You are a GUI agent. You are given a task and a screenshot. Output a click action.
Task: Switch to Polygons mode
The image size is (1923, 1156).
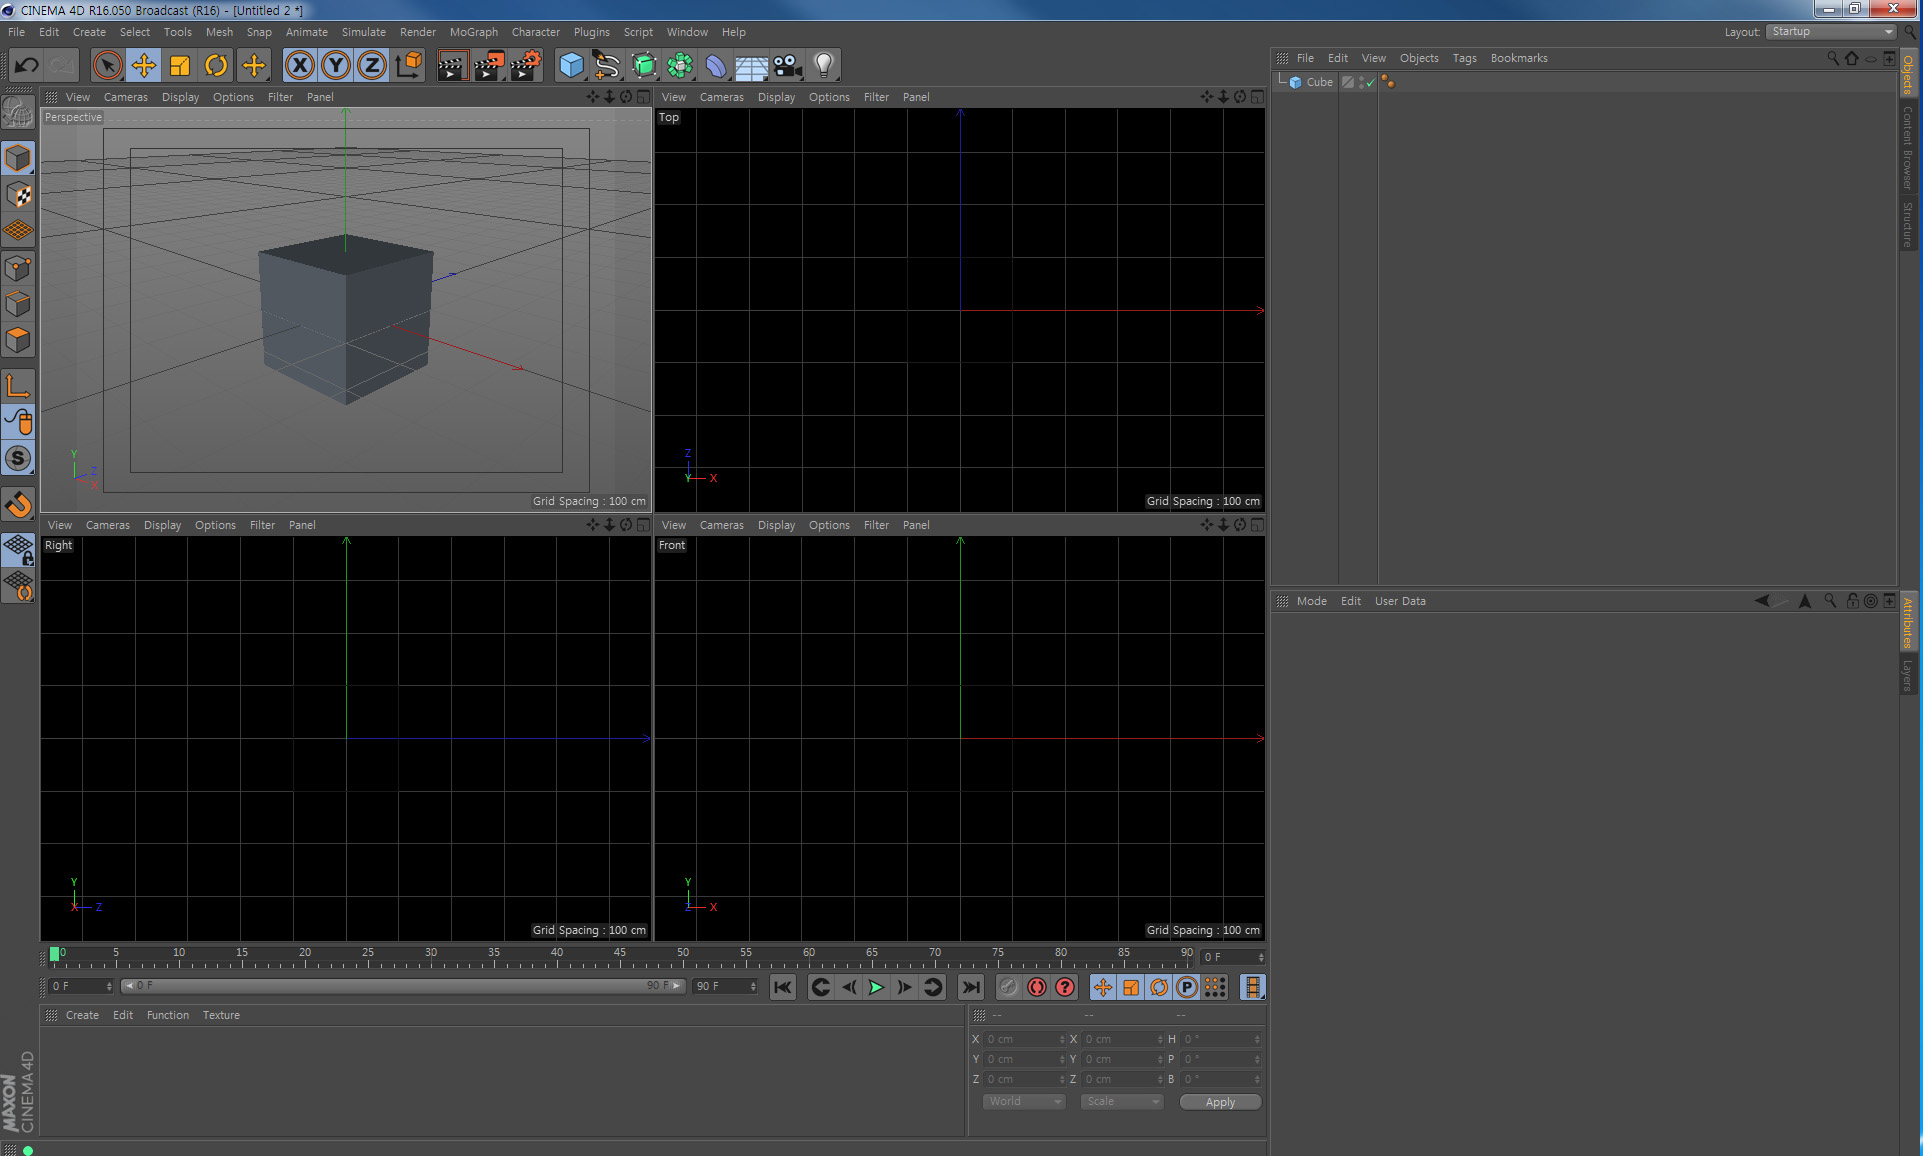click(18, 341)
